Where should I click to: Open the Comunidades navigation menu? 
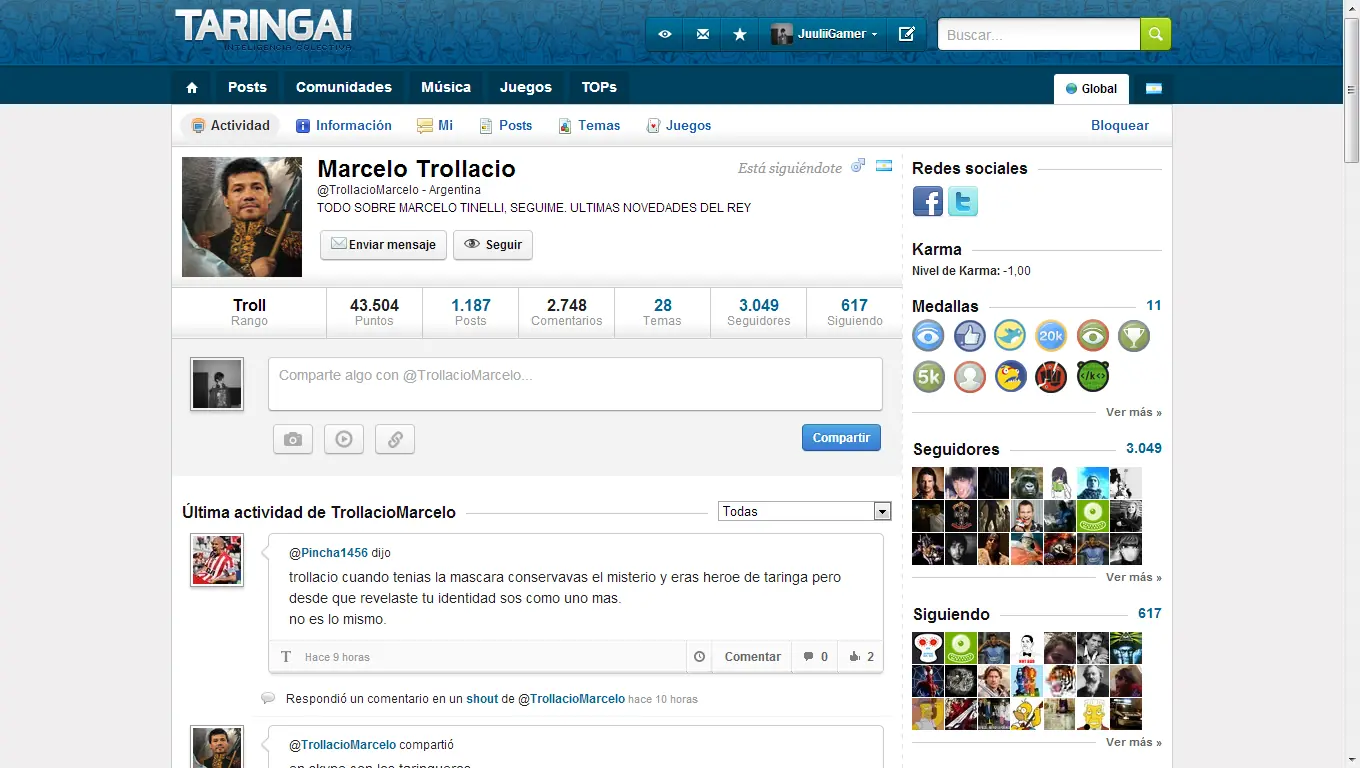point(344,87)
